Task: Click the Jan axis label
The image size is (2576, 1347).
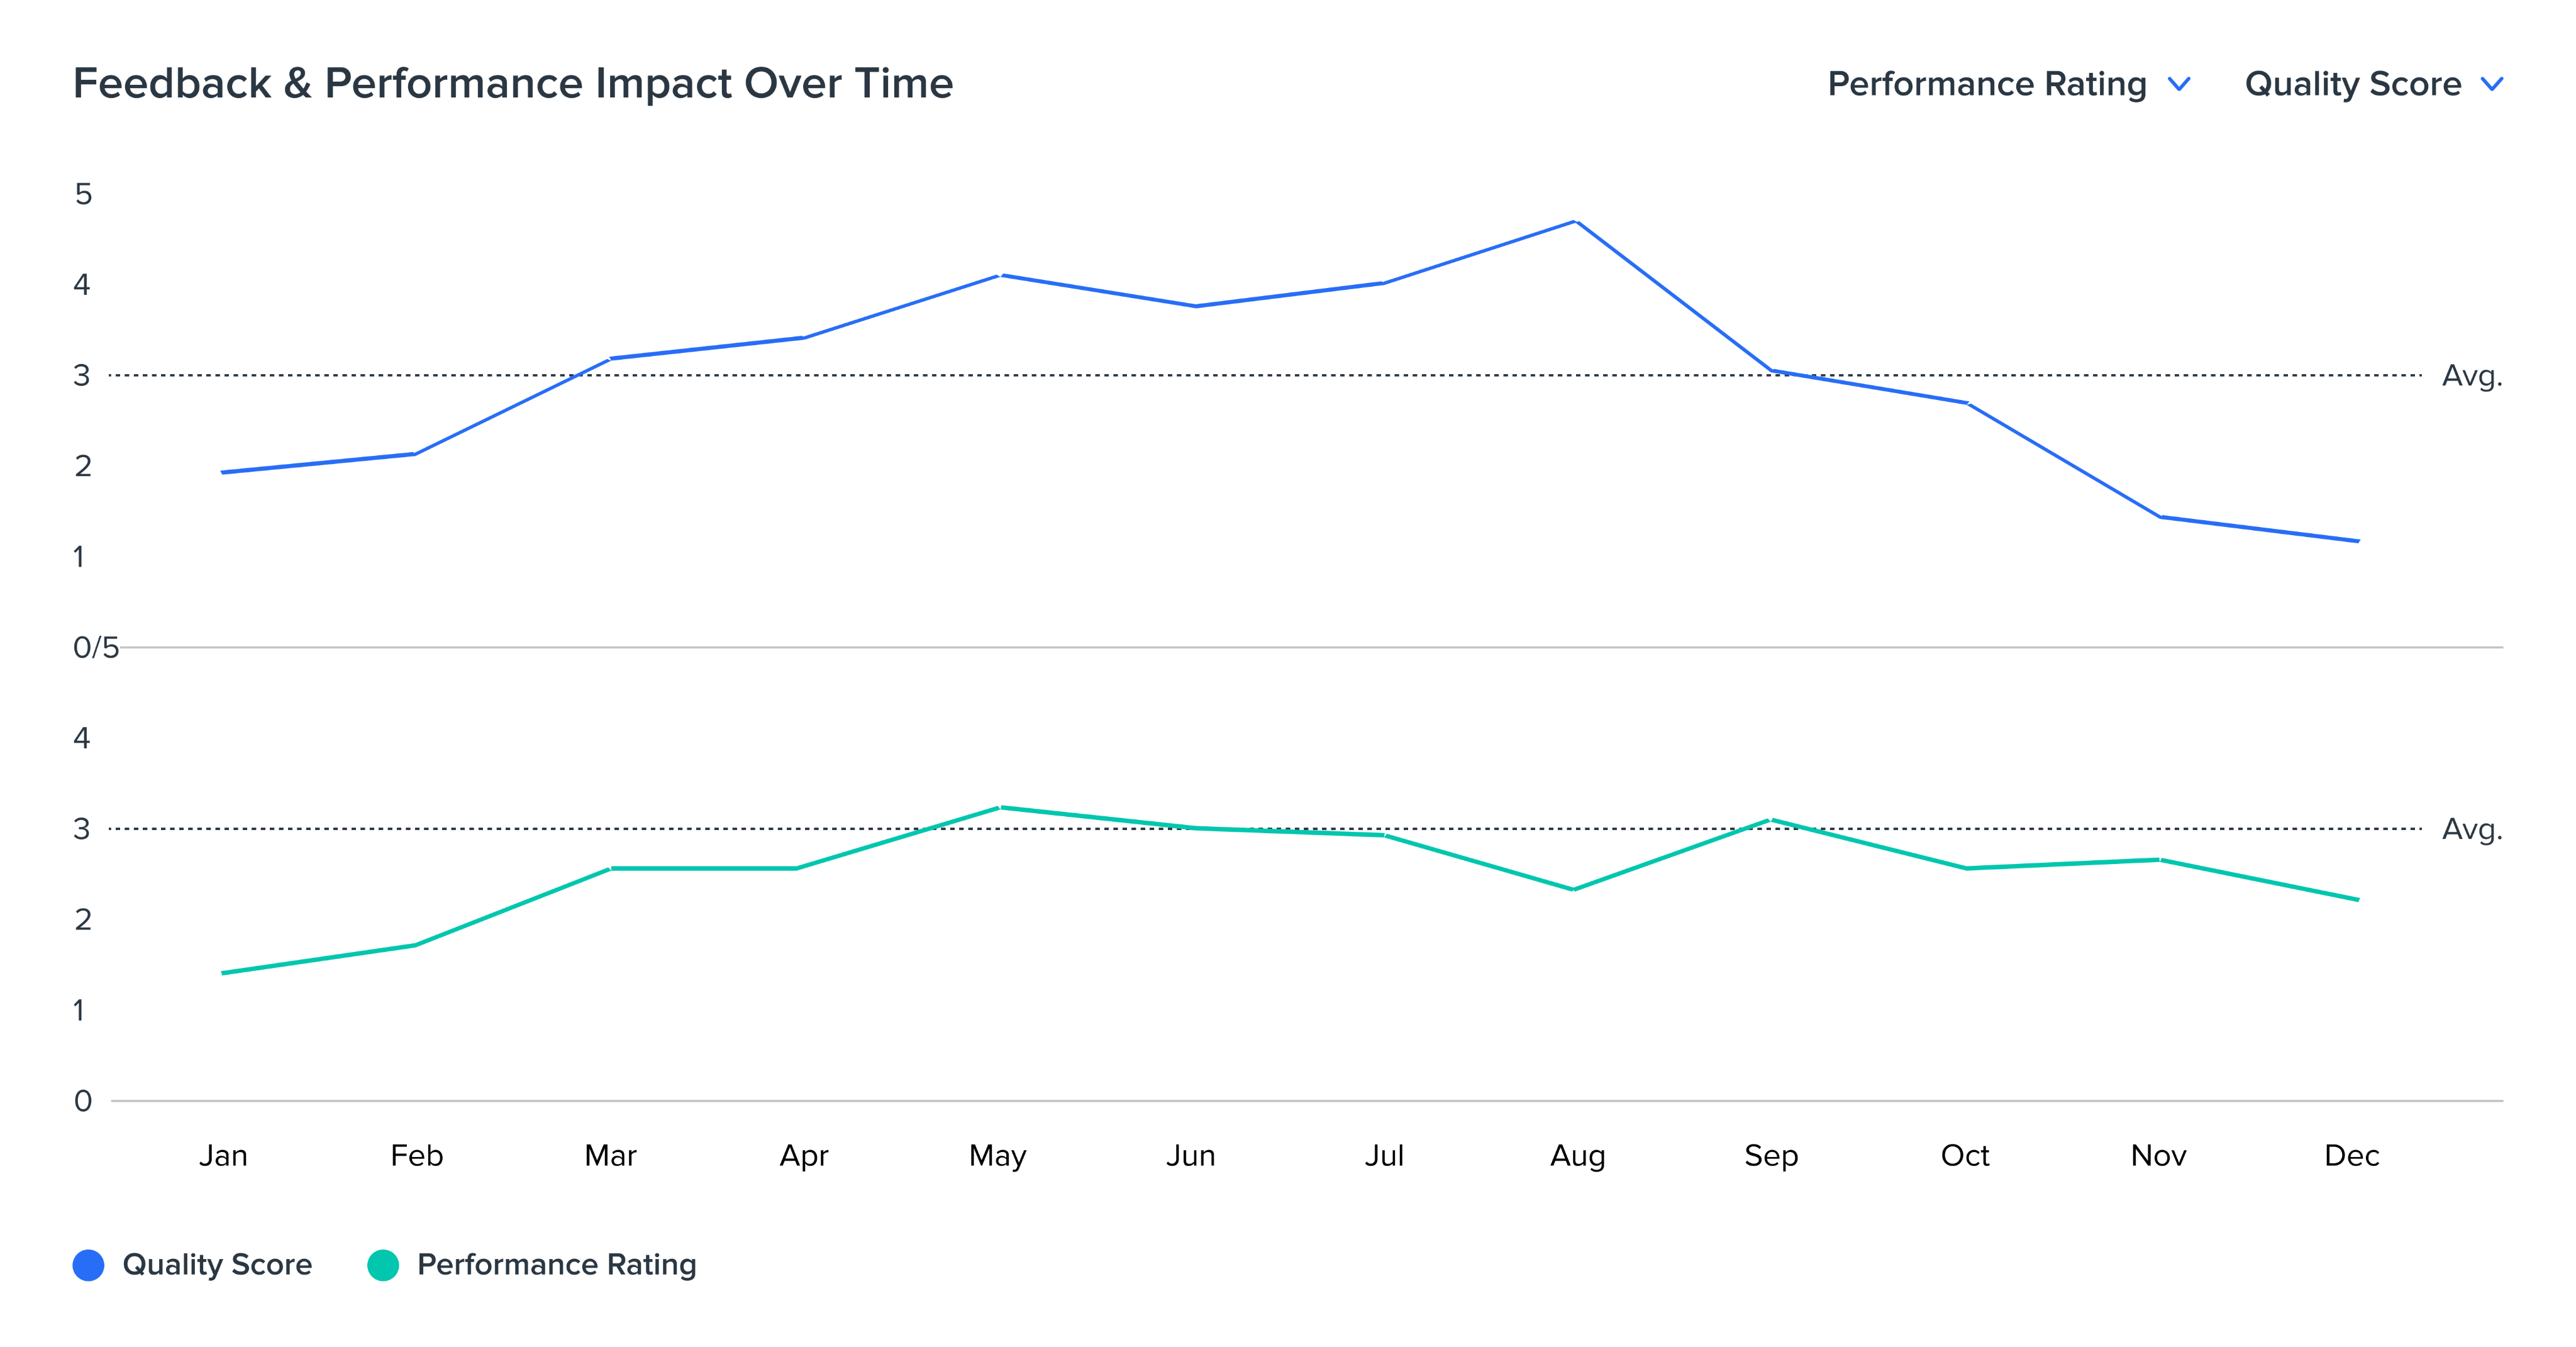Action: point(223,1155)
